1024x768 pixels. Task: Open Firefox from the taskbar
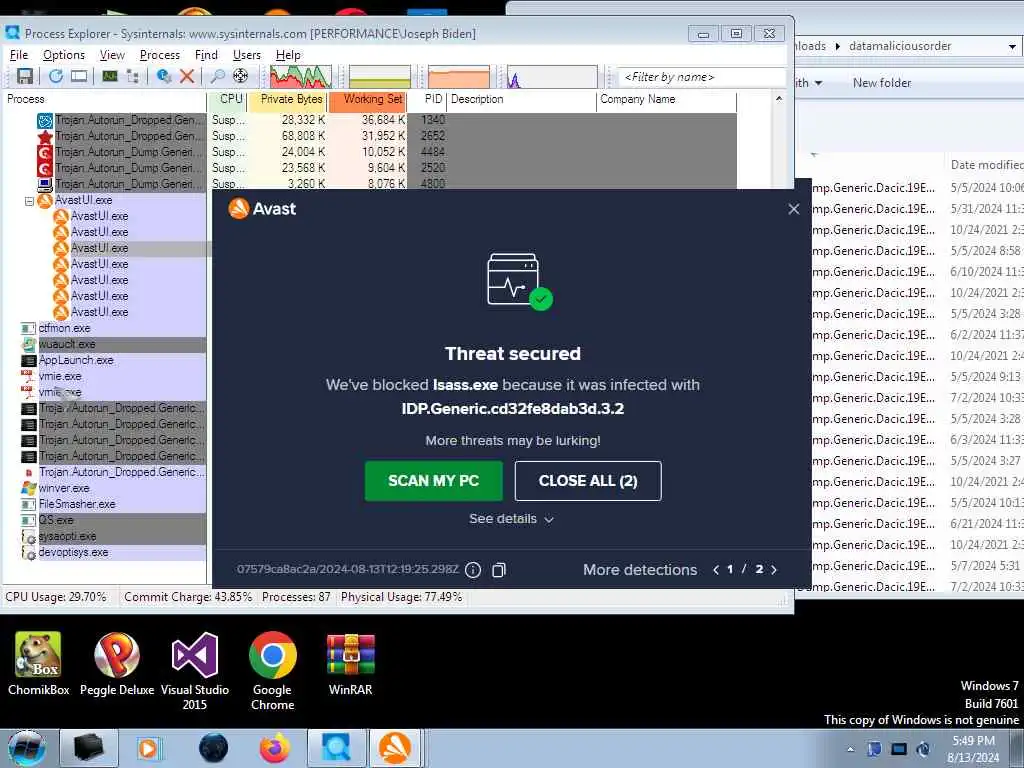point(274,748)
